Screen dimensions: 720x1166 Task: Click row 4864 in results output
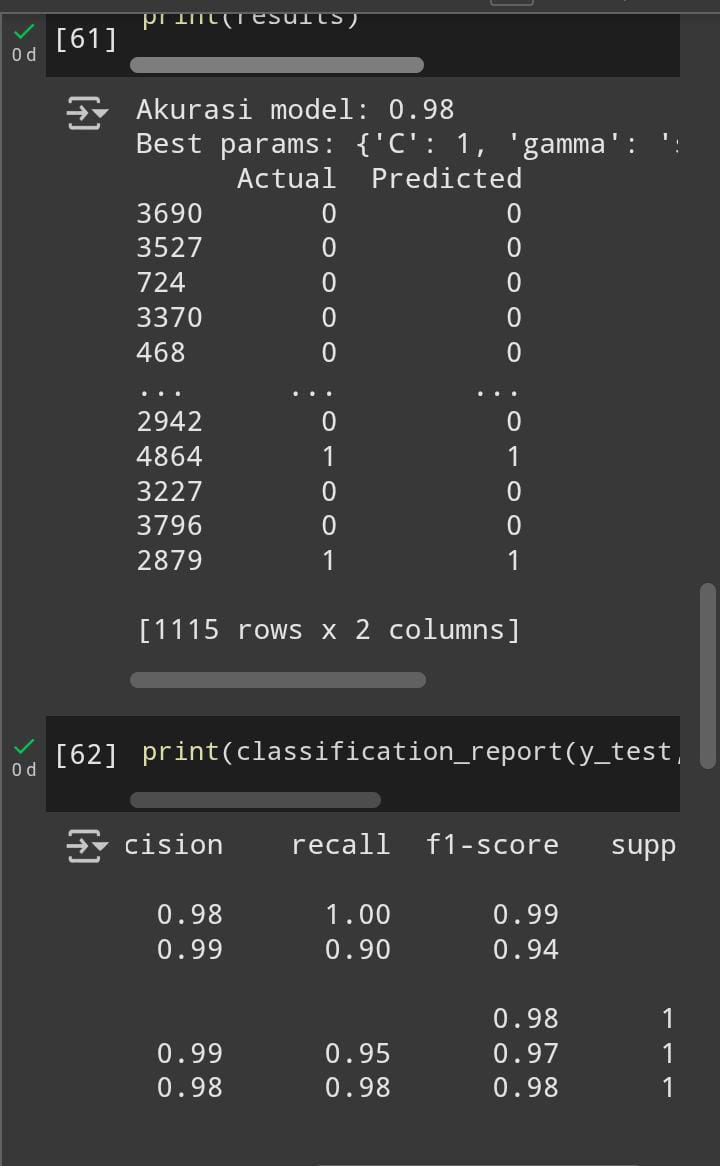pos(329,457)
